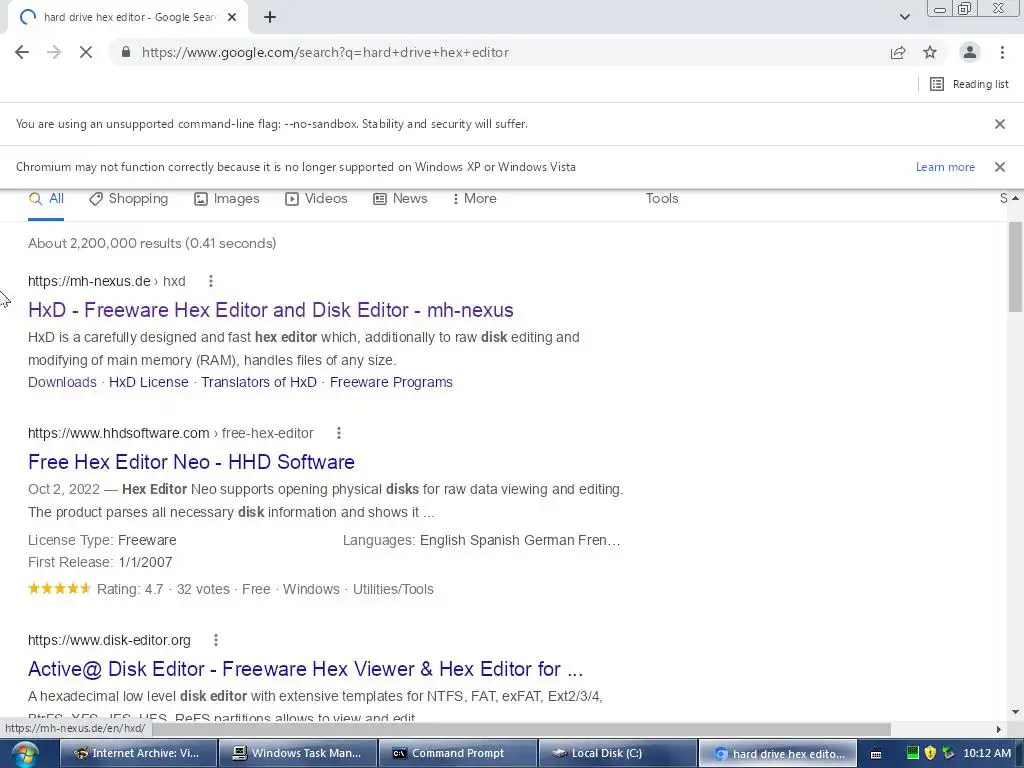
Task: Click the green tray monitor icon
Action: (913, 754)
